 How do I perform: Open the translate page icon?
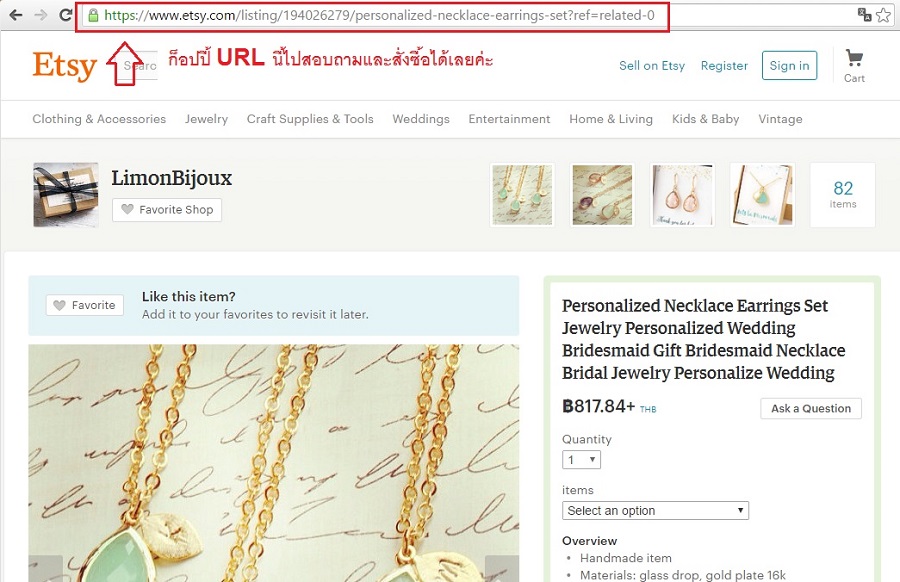[x=864, y=15]
